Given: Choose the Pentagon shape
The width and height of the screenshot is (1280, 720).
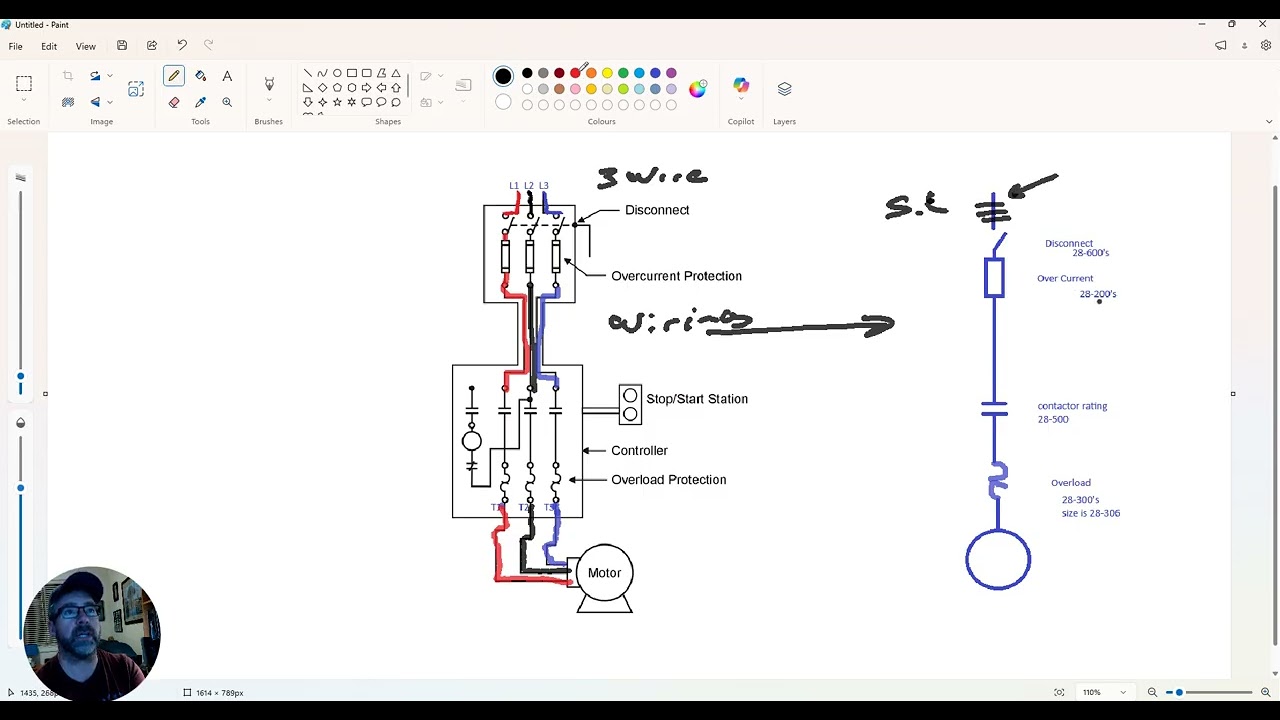Looking at the screenshot, I should [x=337, y=88].
